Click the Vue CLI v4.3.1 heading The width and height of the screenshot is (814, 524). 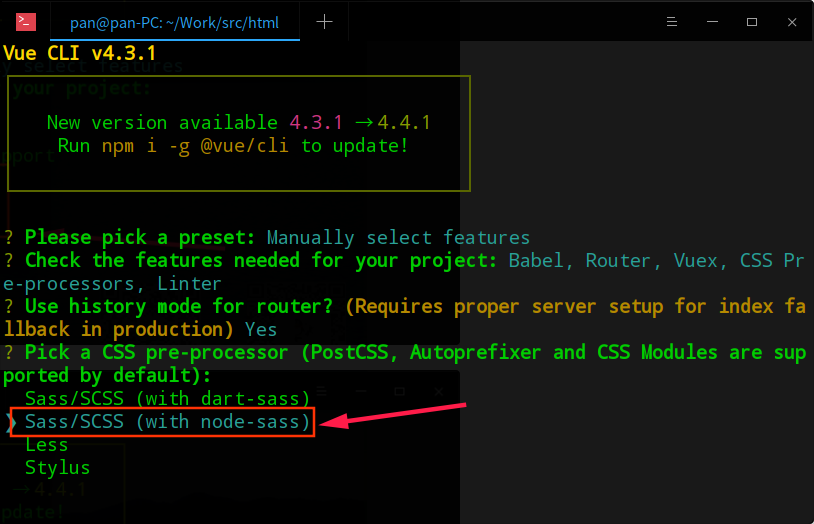(x=79, y=53)
